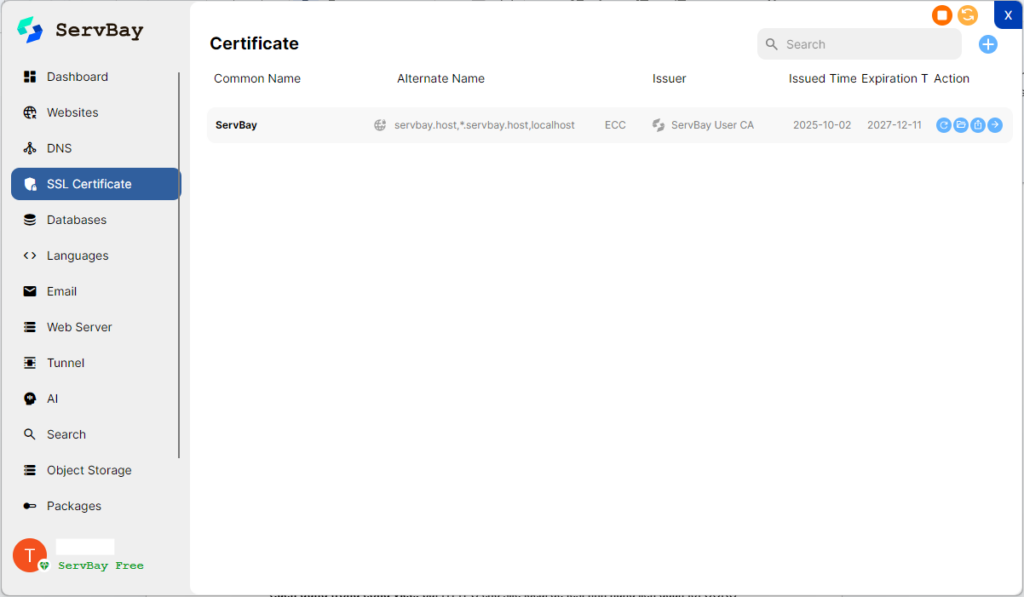Go to Websites in sidebar
Screen dimensions: 1024x597
click(x=72, y=113)
